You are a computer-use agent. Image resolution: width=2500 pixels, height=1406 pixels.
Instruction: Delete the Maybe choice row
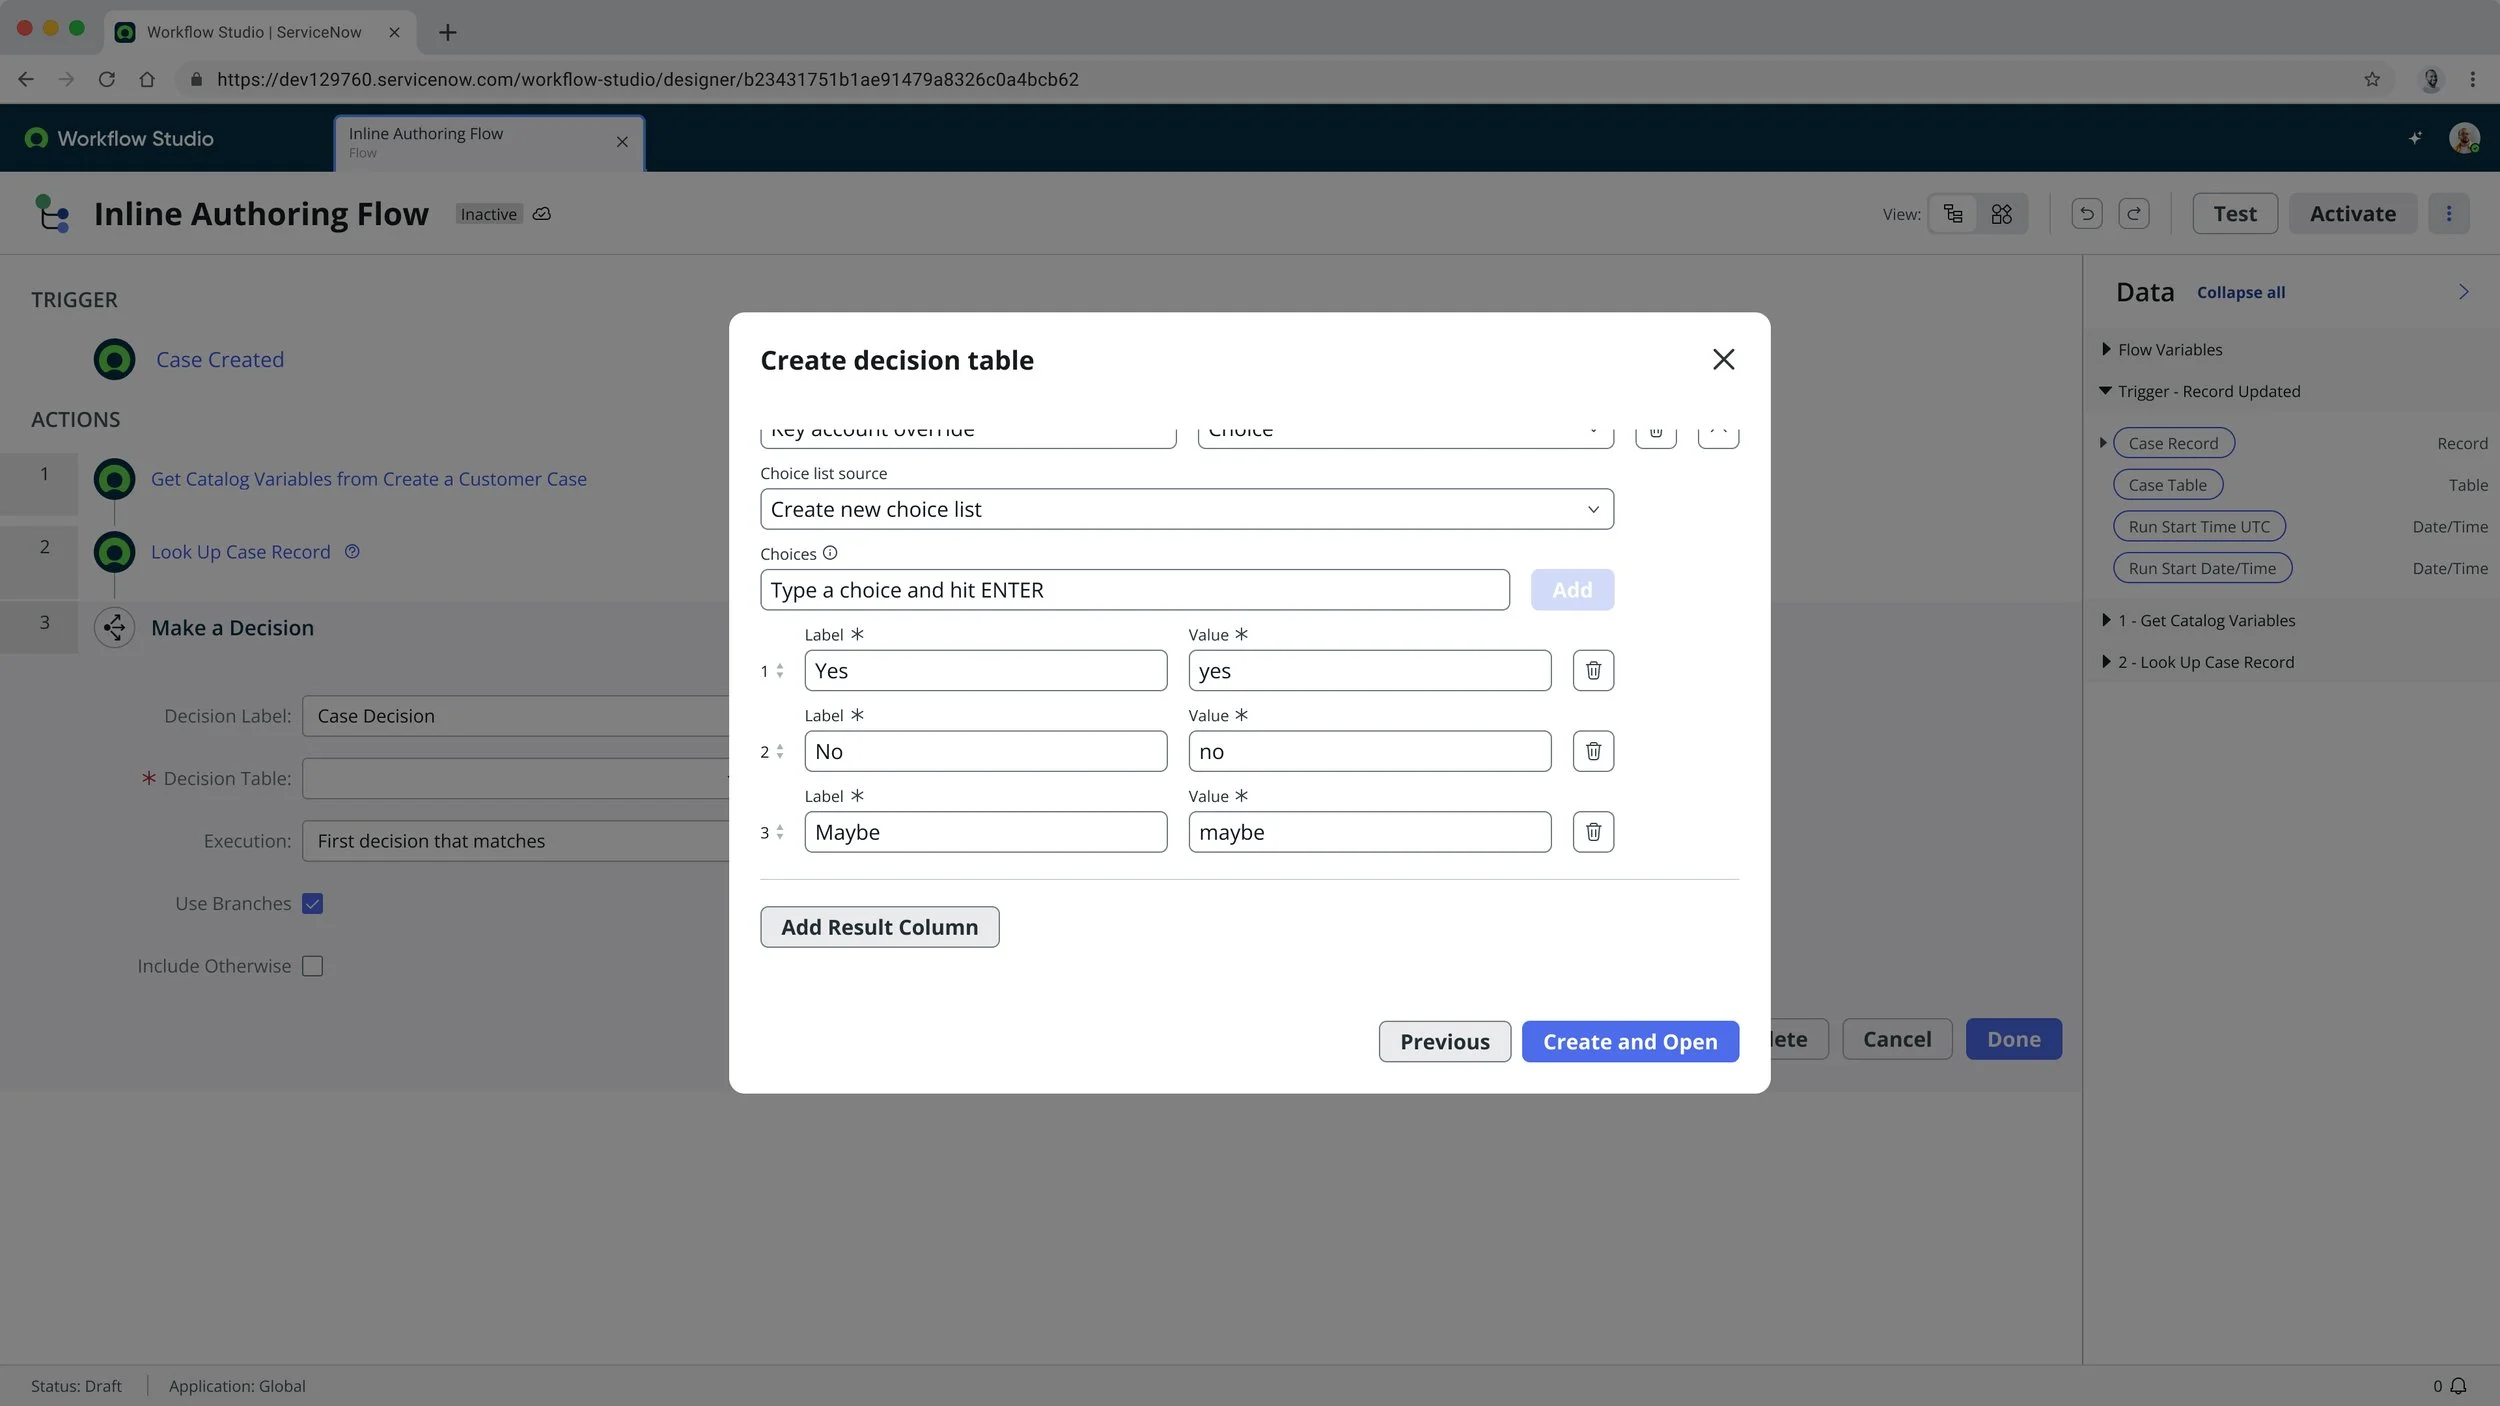pyautogui.click(x=1593, y=831)
